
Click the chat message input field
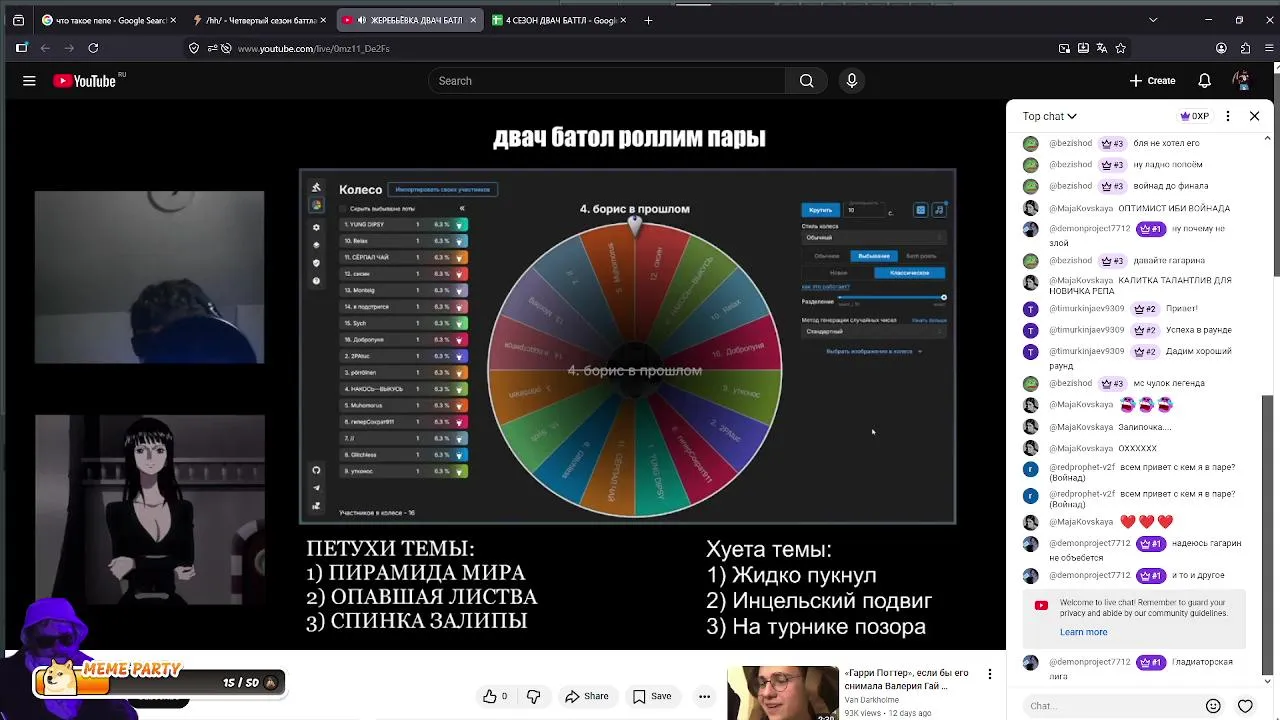1110,706
